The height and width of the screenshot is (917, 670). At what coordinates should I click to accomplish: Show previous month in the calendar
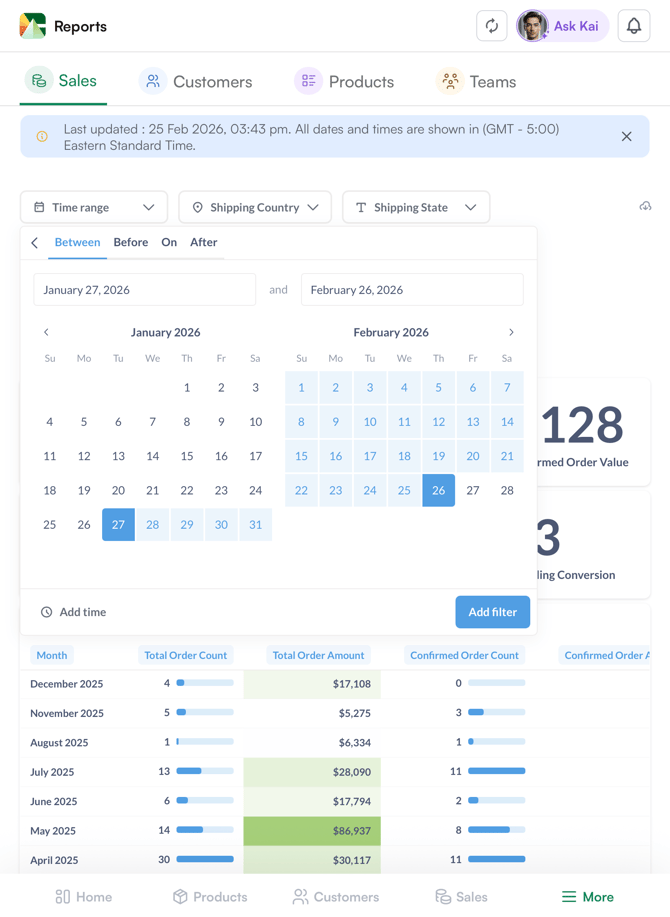(46, 332)
